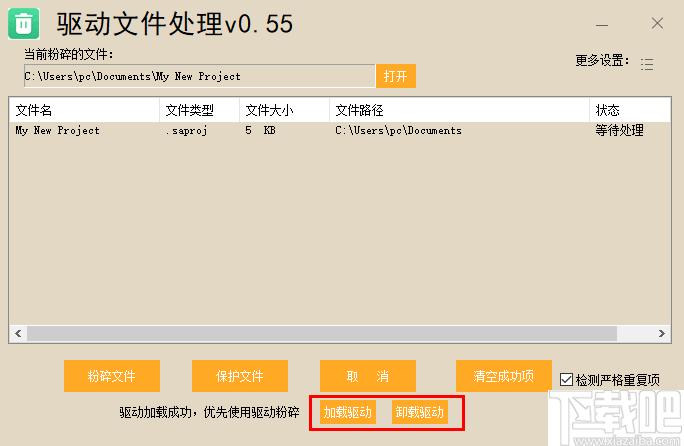Screen dimensions: 684x446
Task: Click the 打开 button to browse files
Action: (396, 76)
